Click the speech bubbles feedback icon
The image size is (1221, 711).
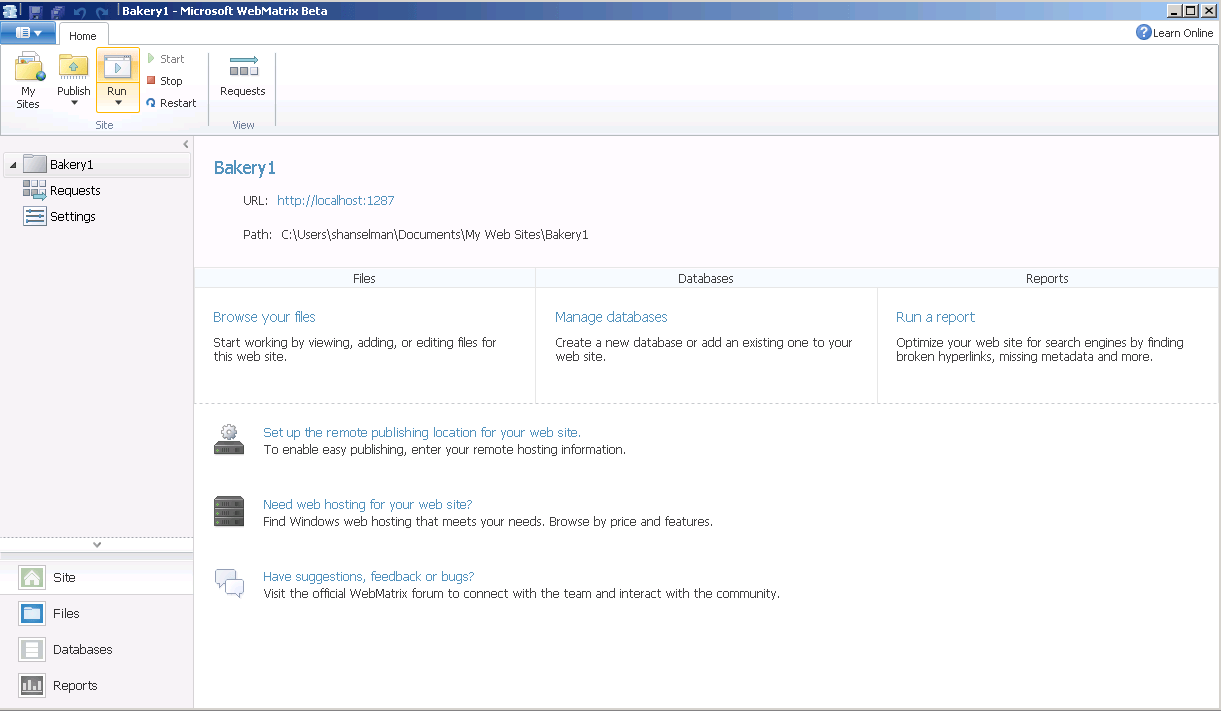click(x=229, y=583)
